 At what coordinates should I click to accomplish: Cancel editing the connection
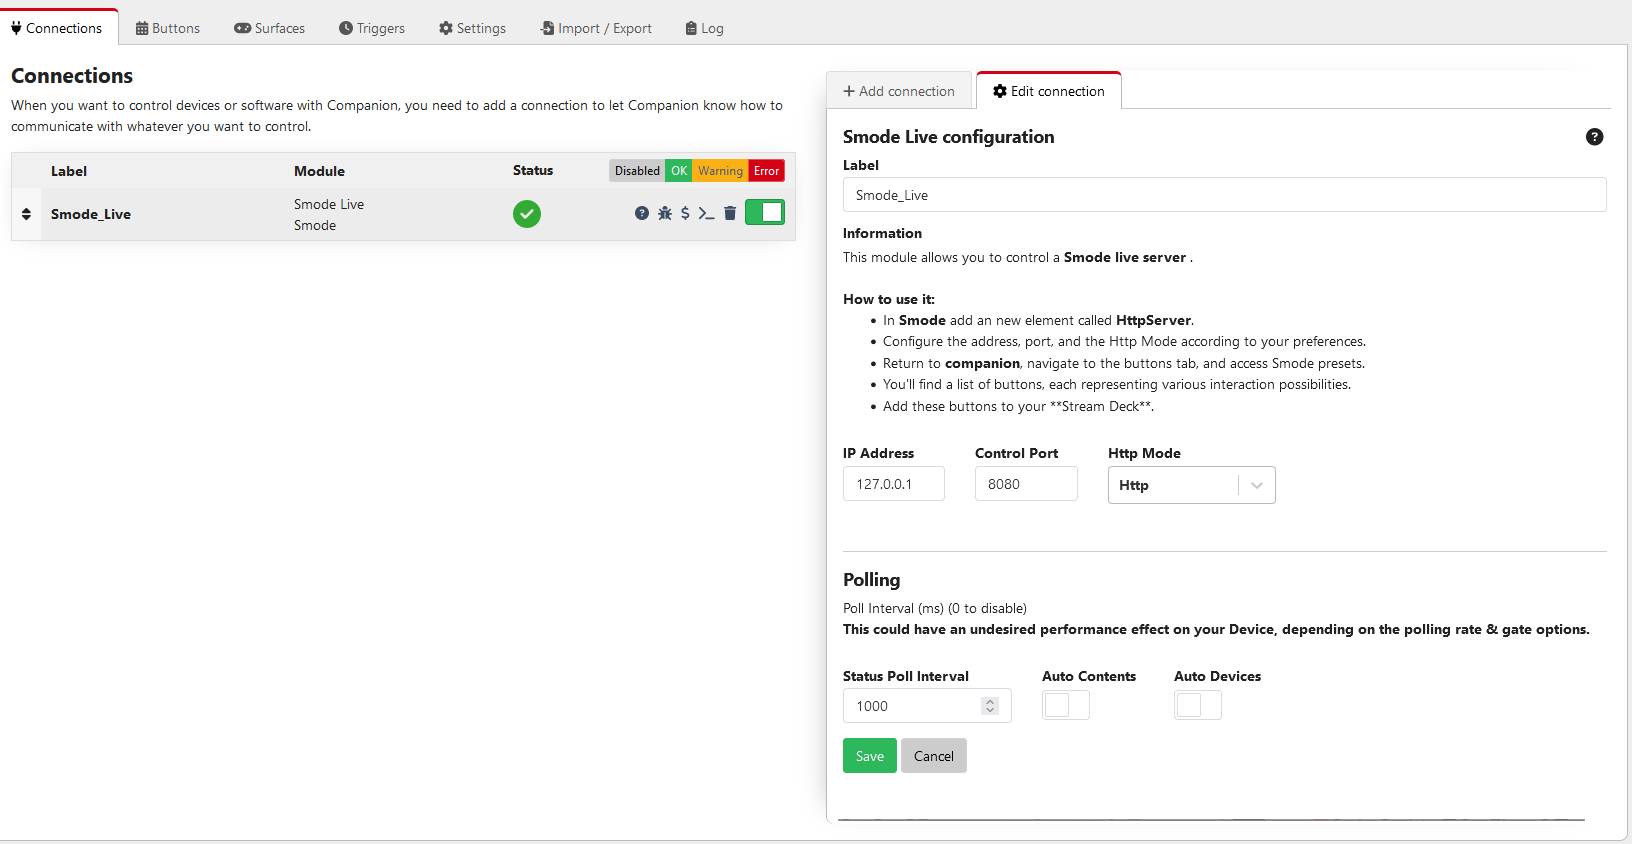(934, 756)
